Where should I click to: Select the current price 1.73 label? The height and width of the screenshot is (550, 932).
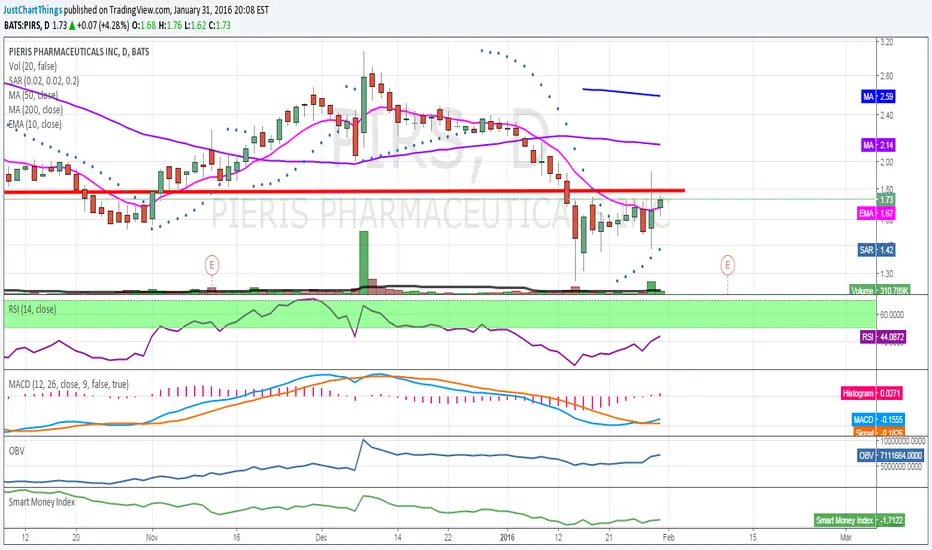pyautogui.click(x=886, y=200)
